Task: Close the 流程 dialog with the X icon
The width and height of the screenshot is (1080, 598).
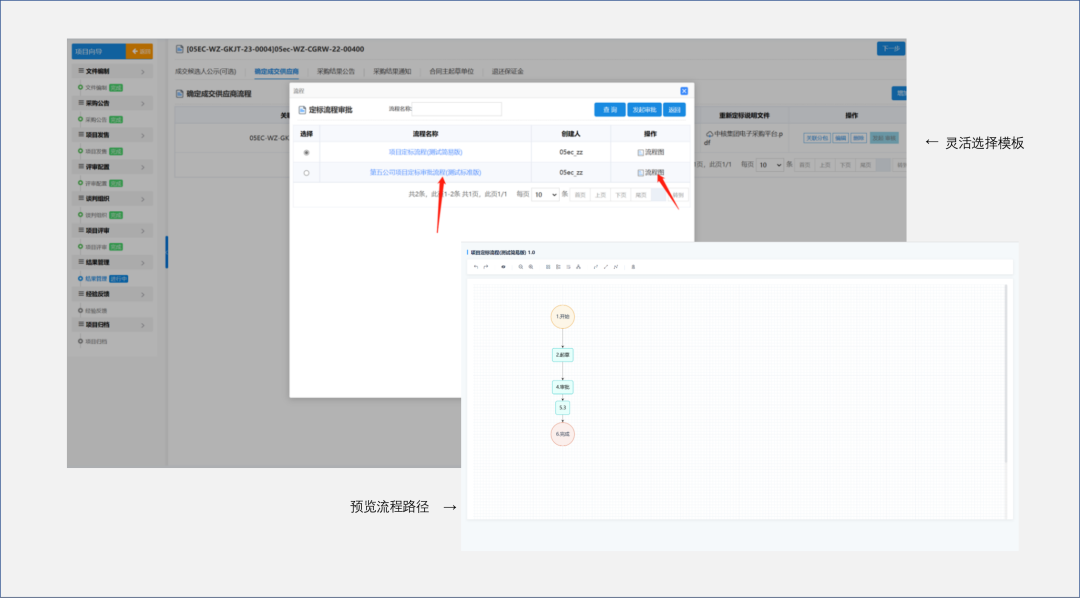Action: point(684,91)
